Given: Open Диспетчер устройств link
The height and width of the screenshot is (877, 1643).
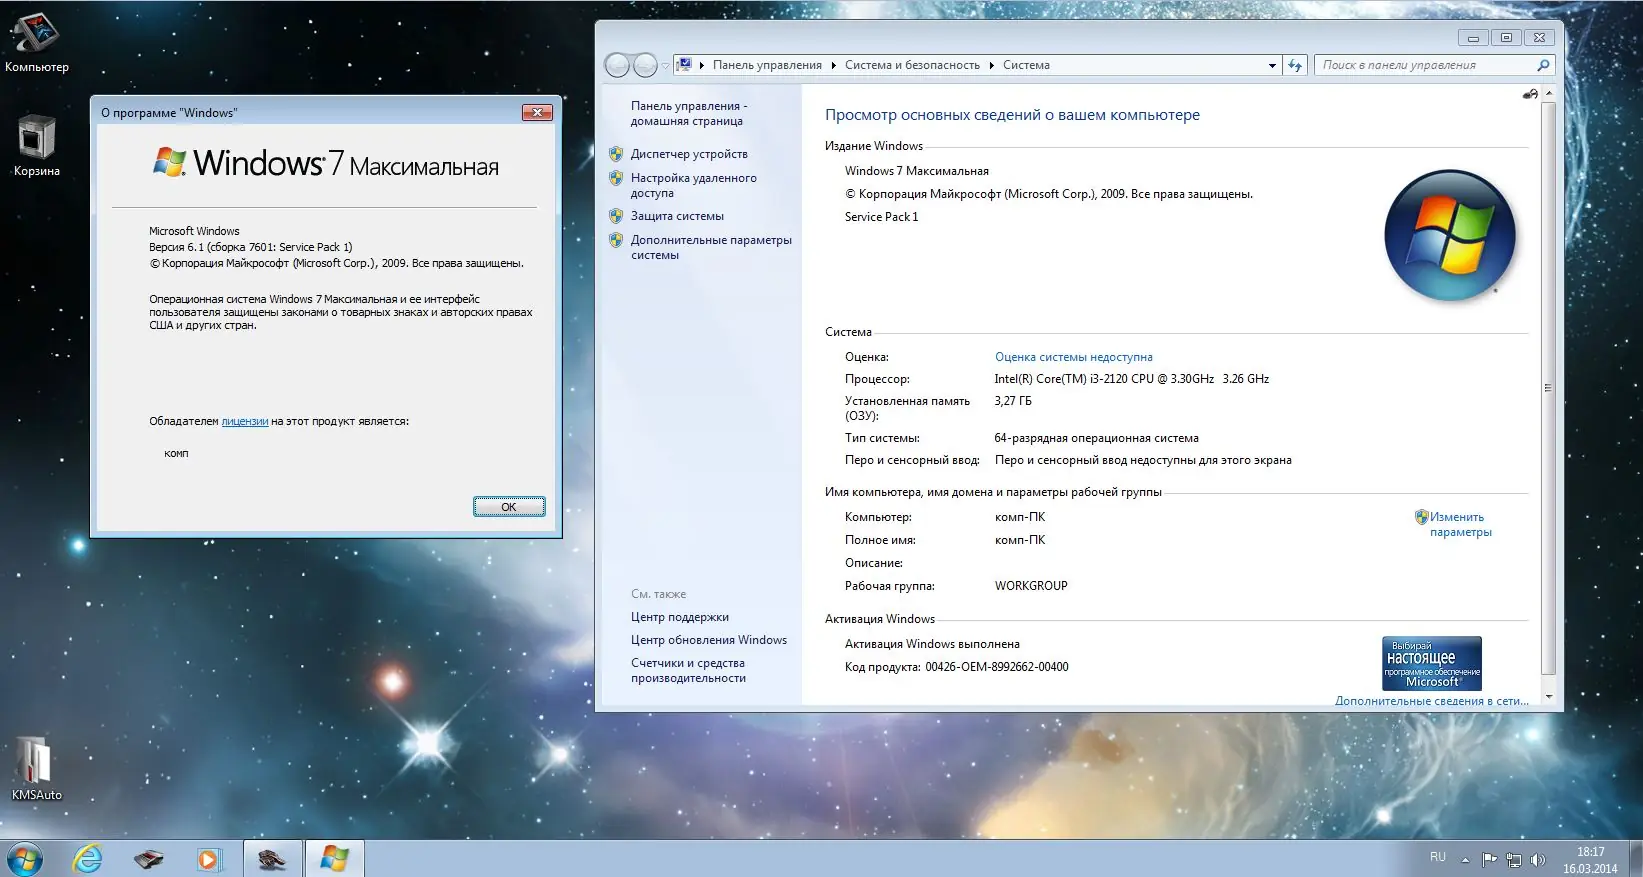Looking at the screenshot, I should 689,154.
